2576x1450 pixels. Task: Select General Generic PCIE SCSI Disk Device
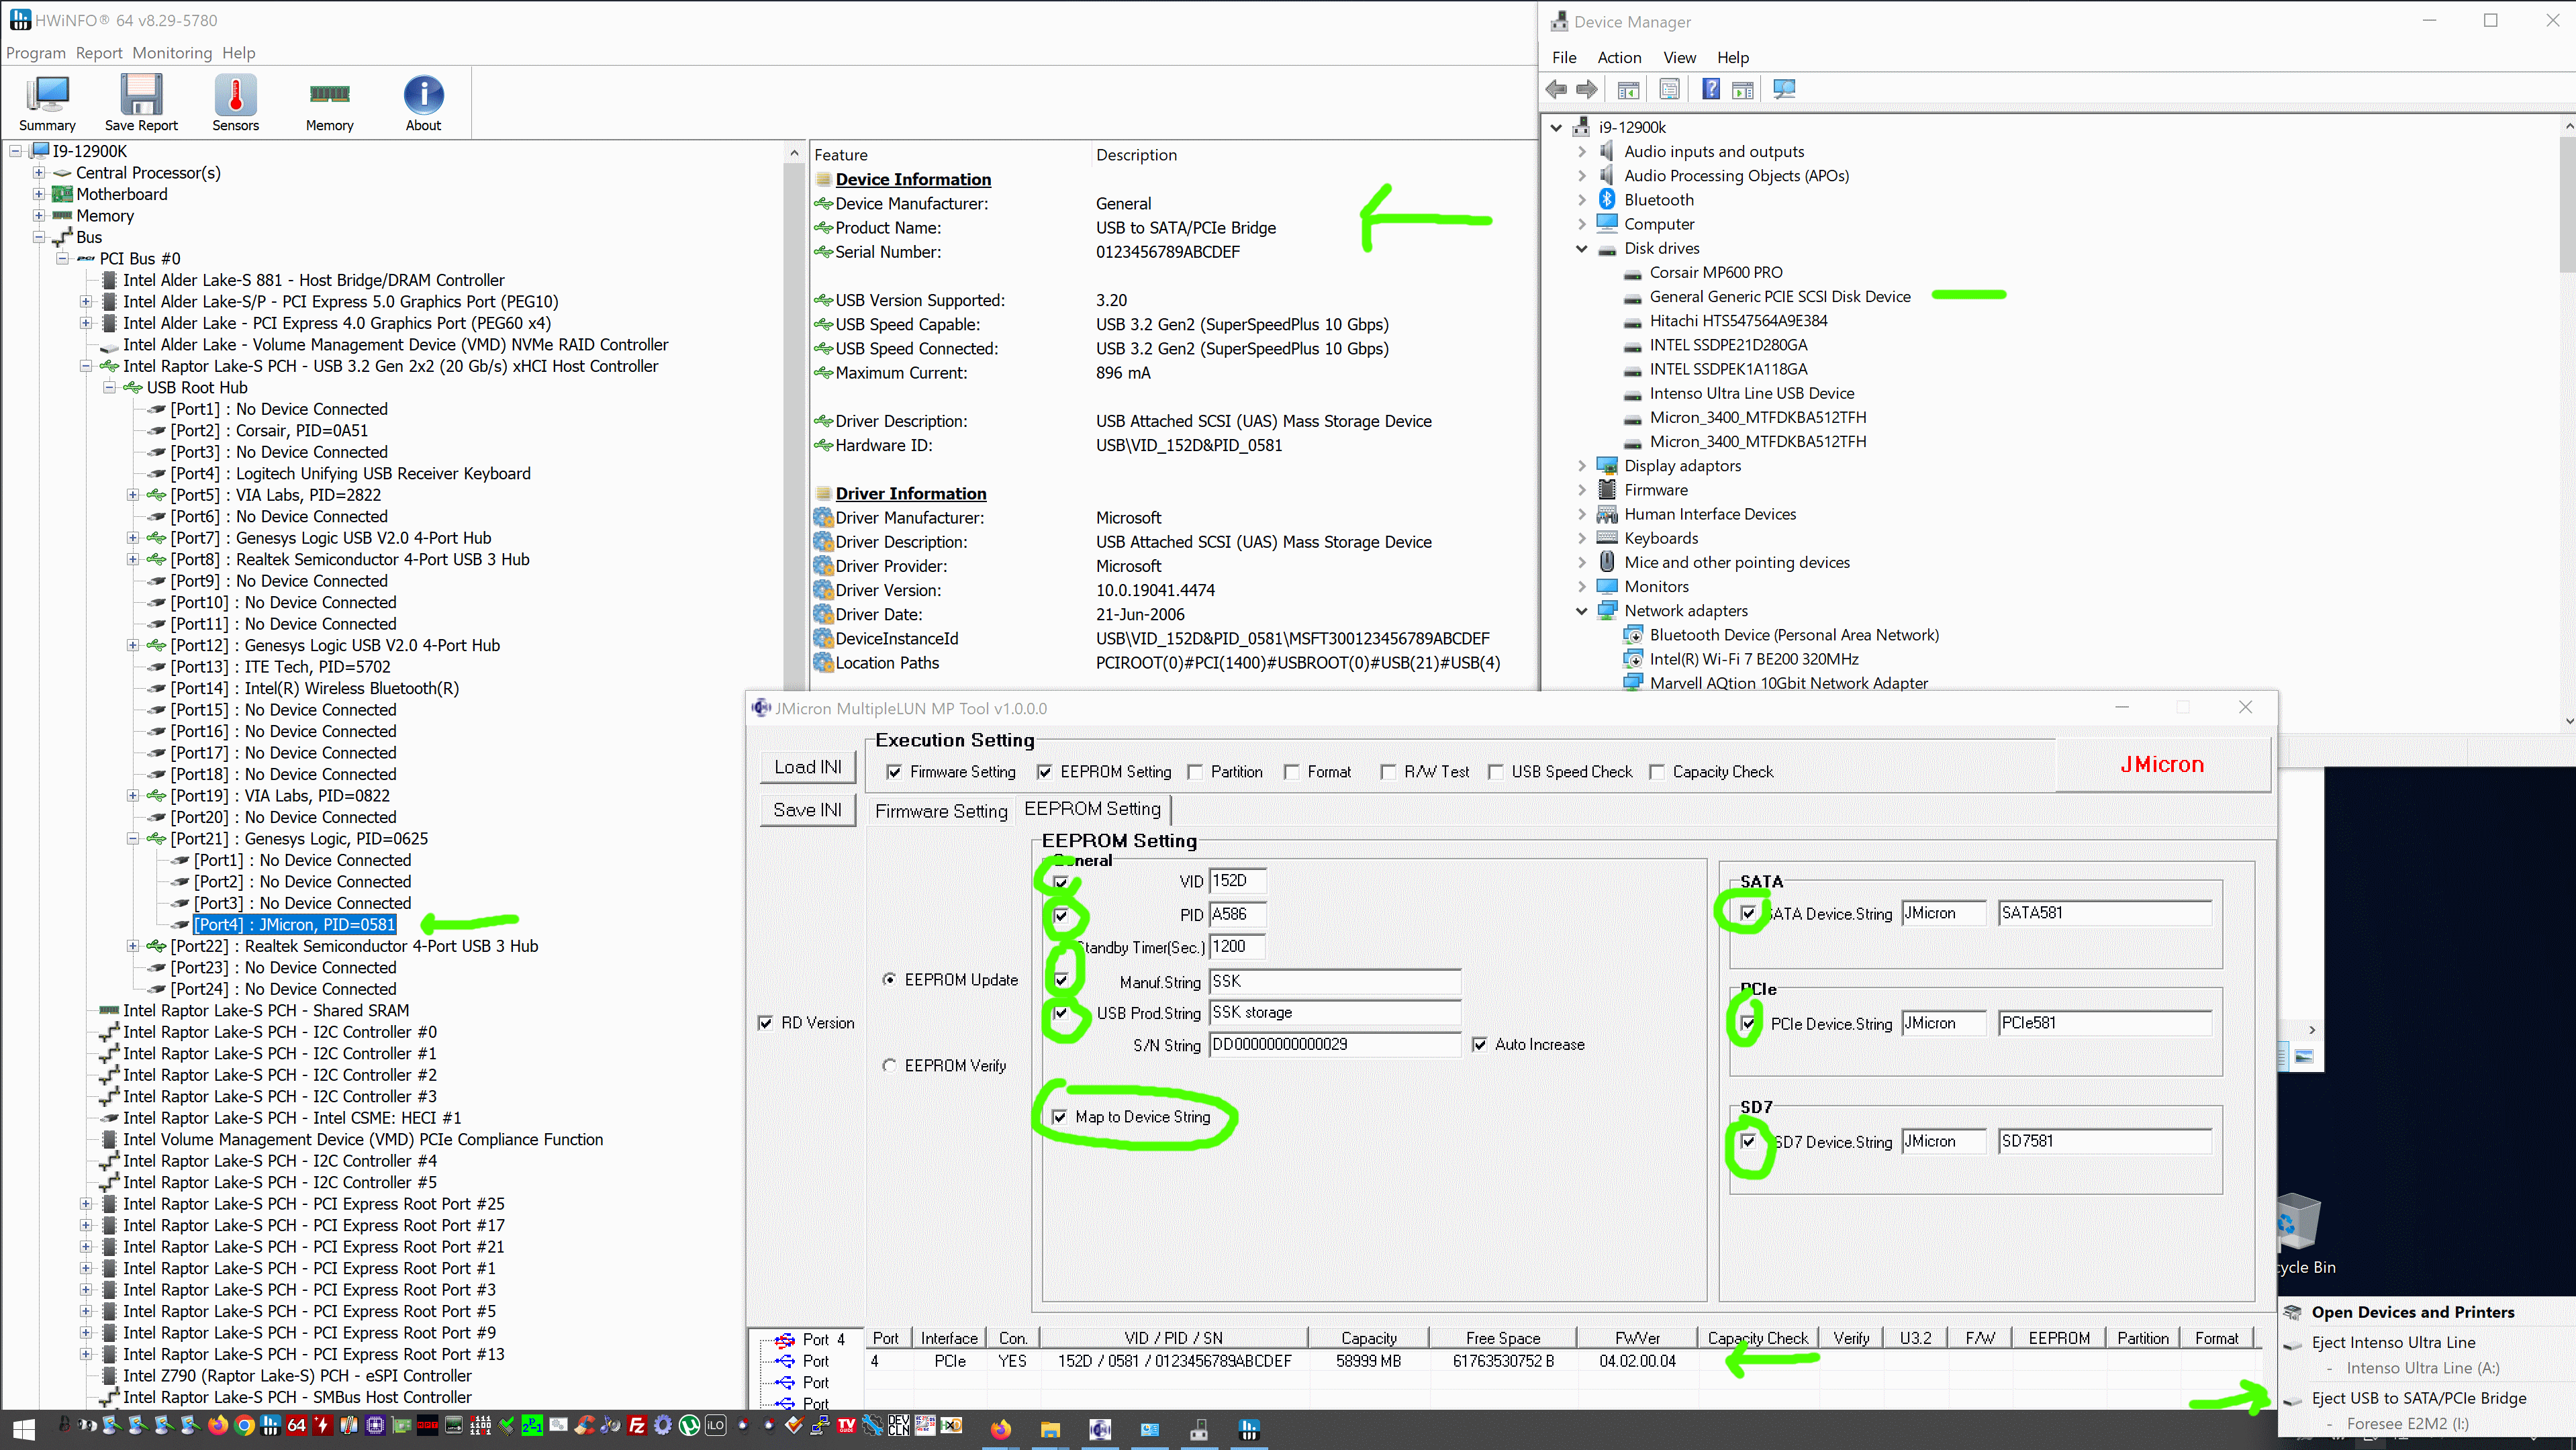pos(1779,297)
